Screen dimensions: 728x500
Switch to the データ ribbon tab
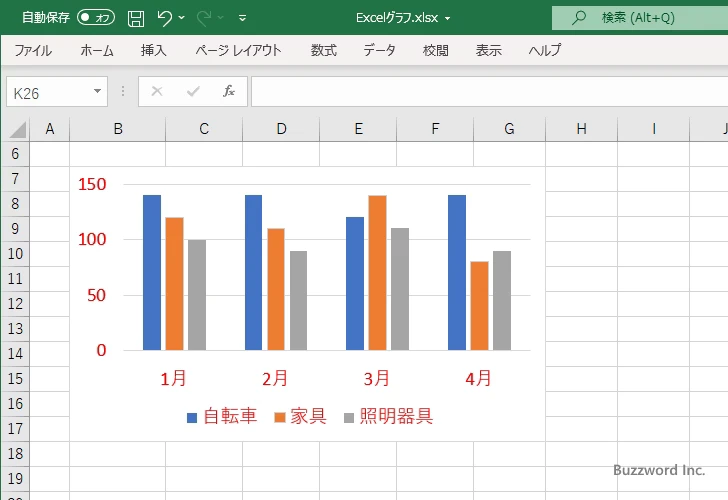tap(379, 50)
